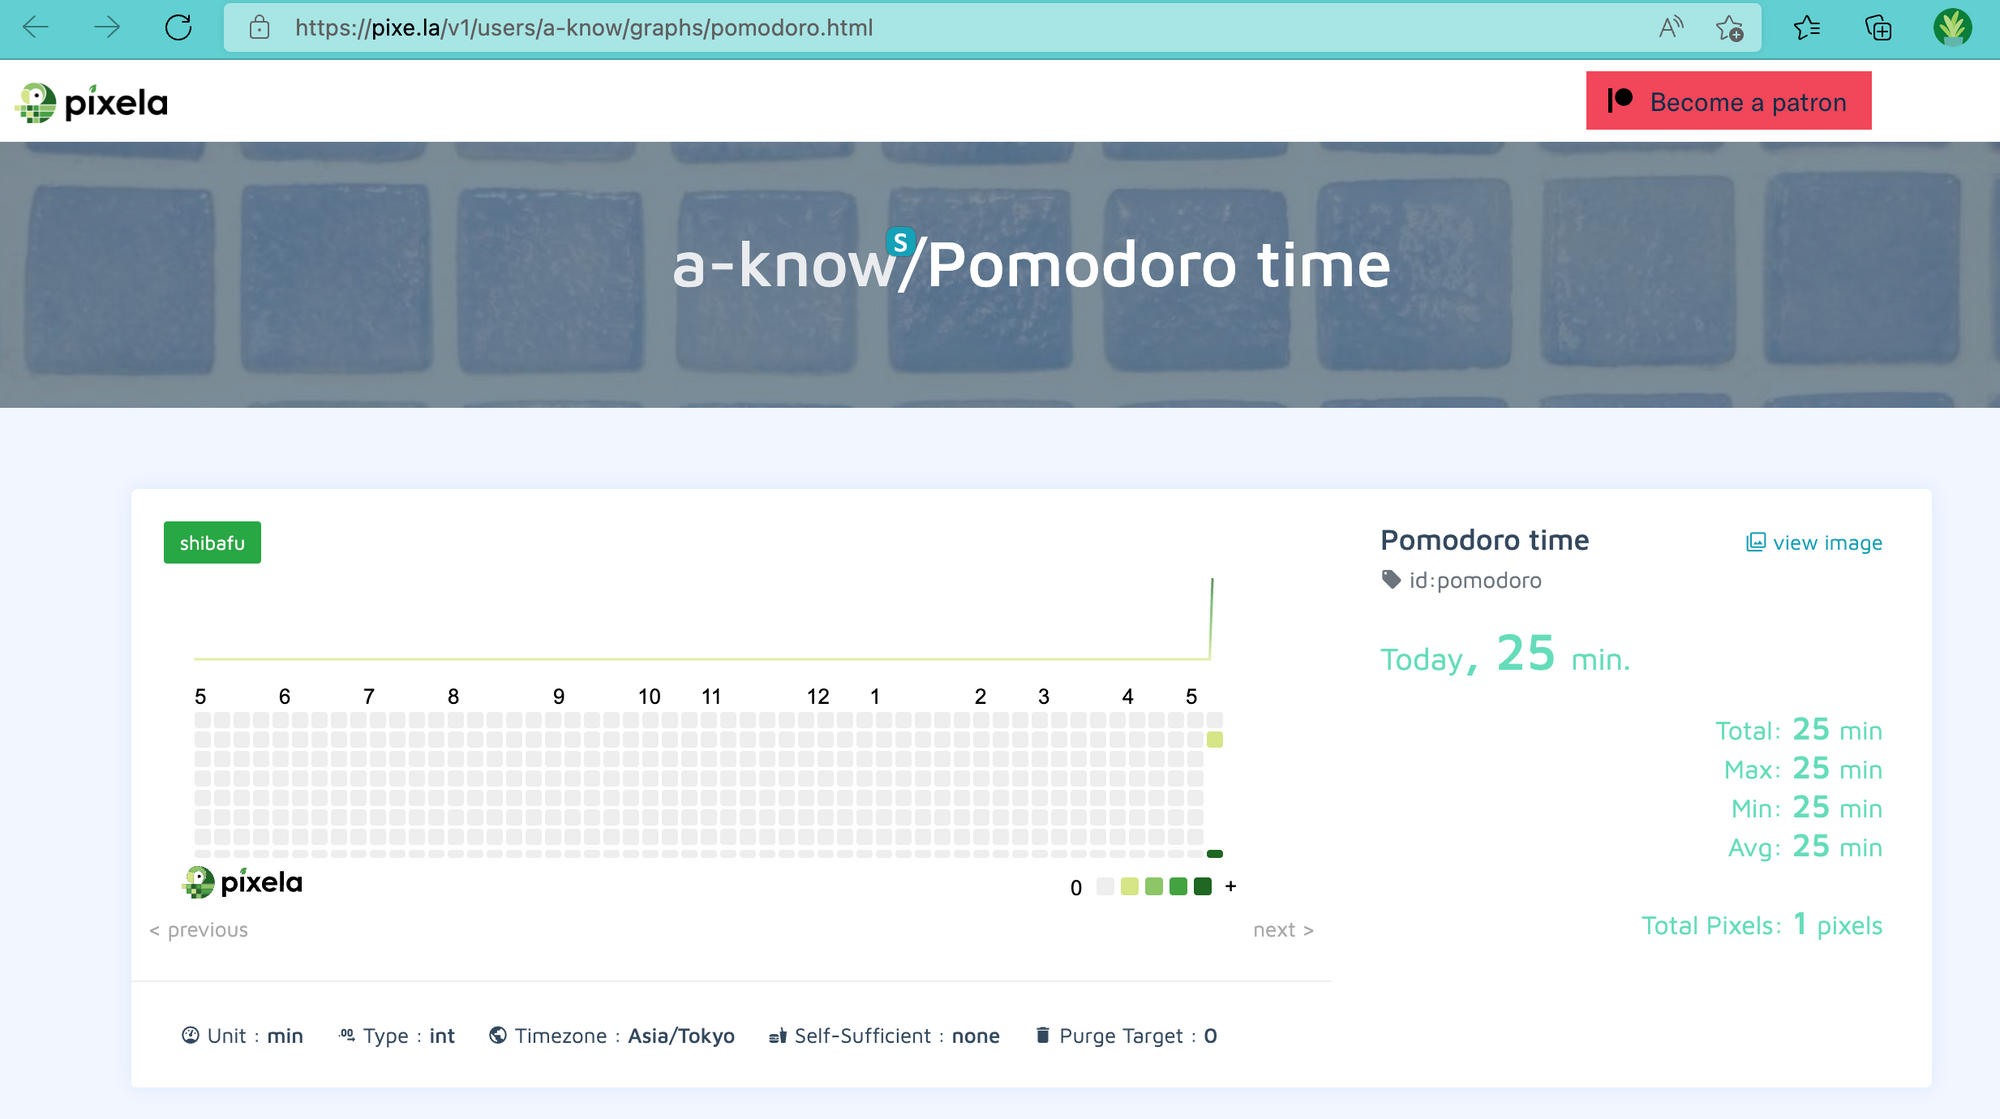This screenshot has height=1119, width=2000.
Task: Click the 'none' Self-Sufficient value
Action: click(975, 1036)
